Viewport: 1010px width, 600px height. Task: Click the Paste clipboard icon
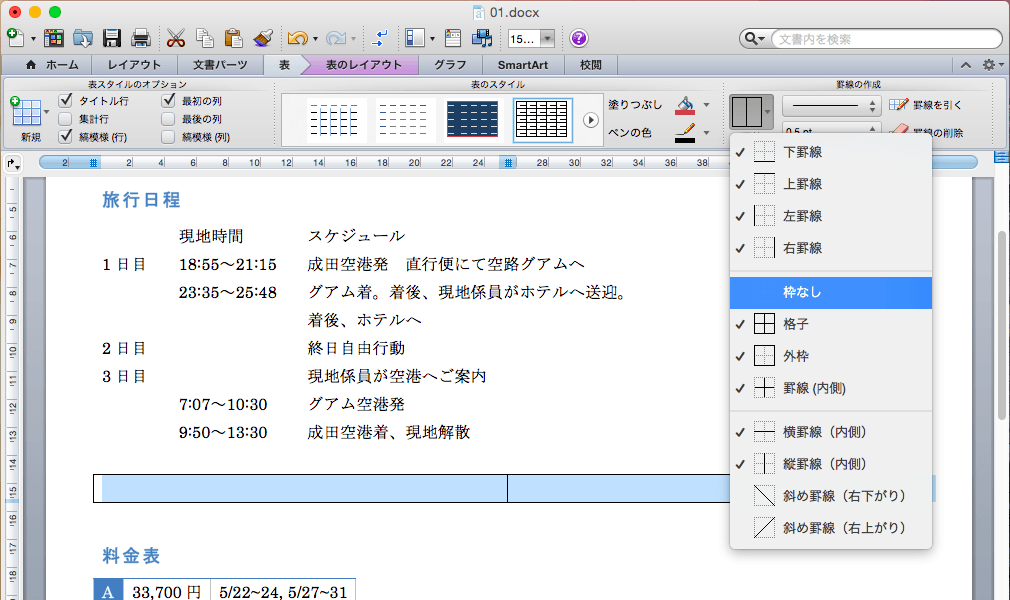pyautogui.click(x=233, y=39)
